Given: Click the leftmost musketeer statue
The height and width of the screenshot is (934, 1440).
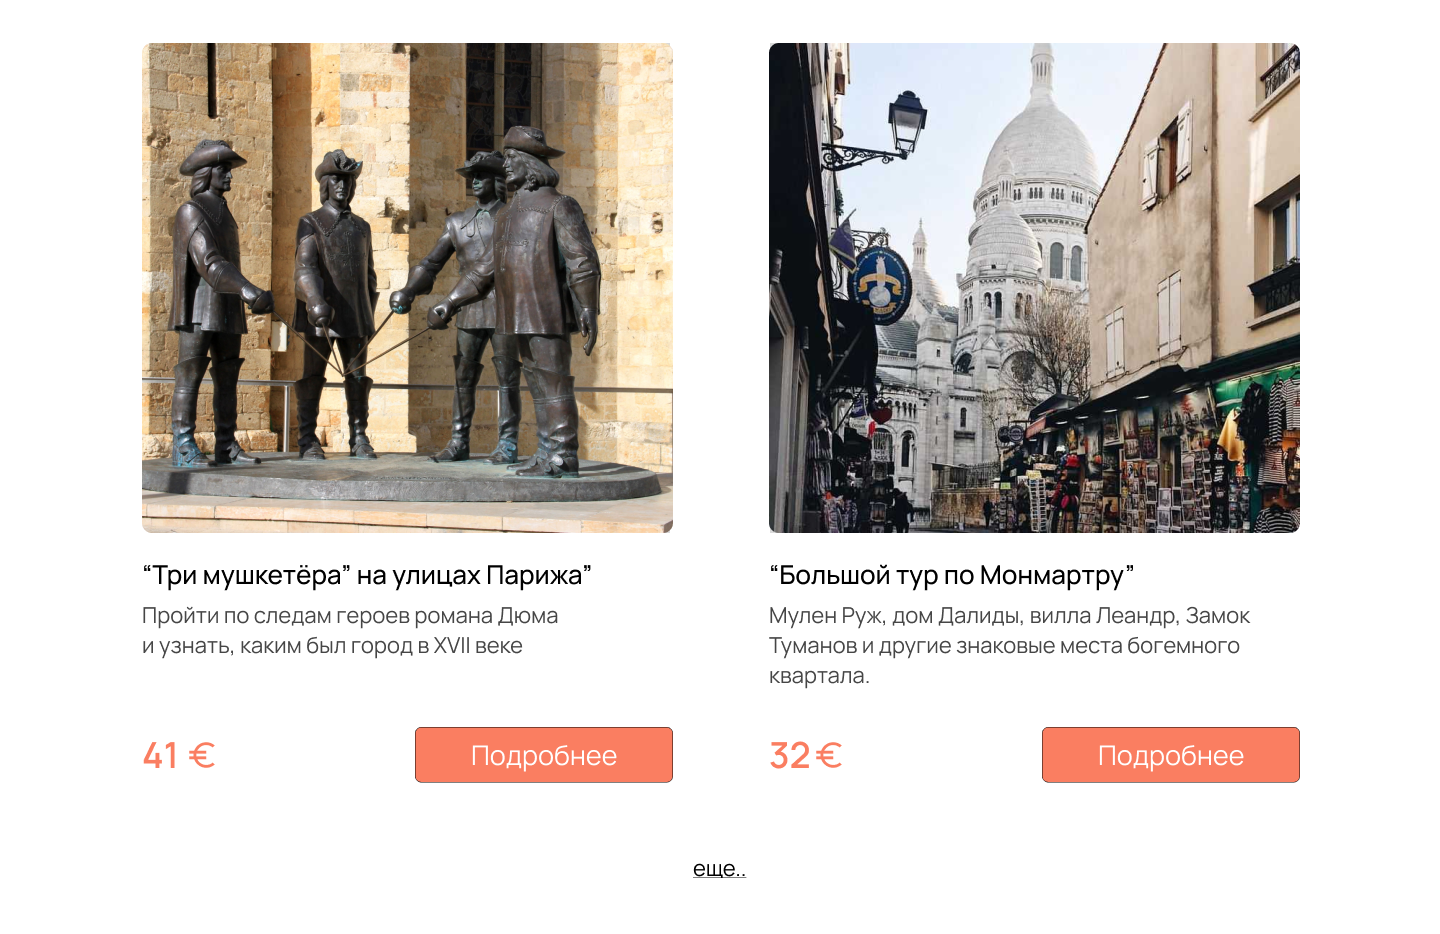Looking at the screenshot, I should click(213, 302).
